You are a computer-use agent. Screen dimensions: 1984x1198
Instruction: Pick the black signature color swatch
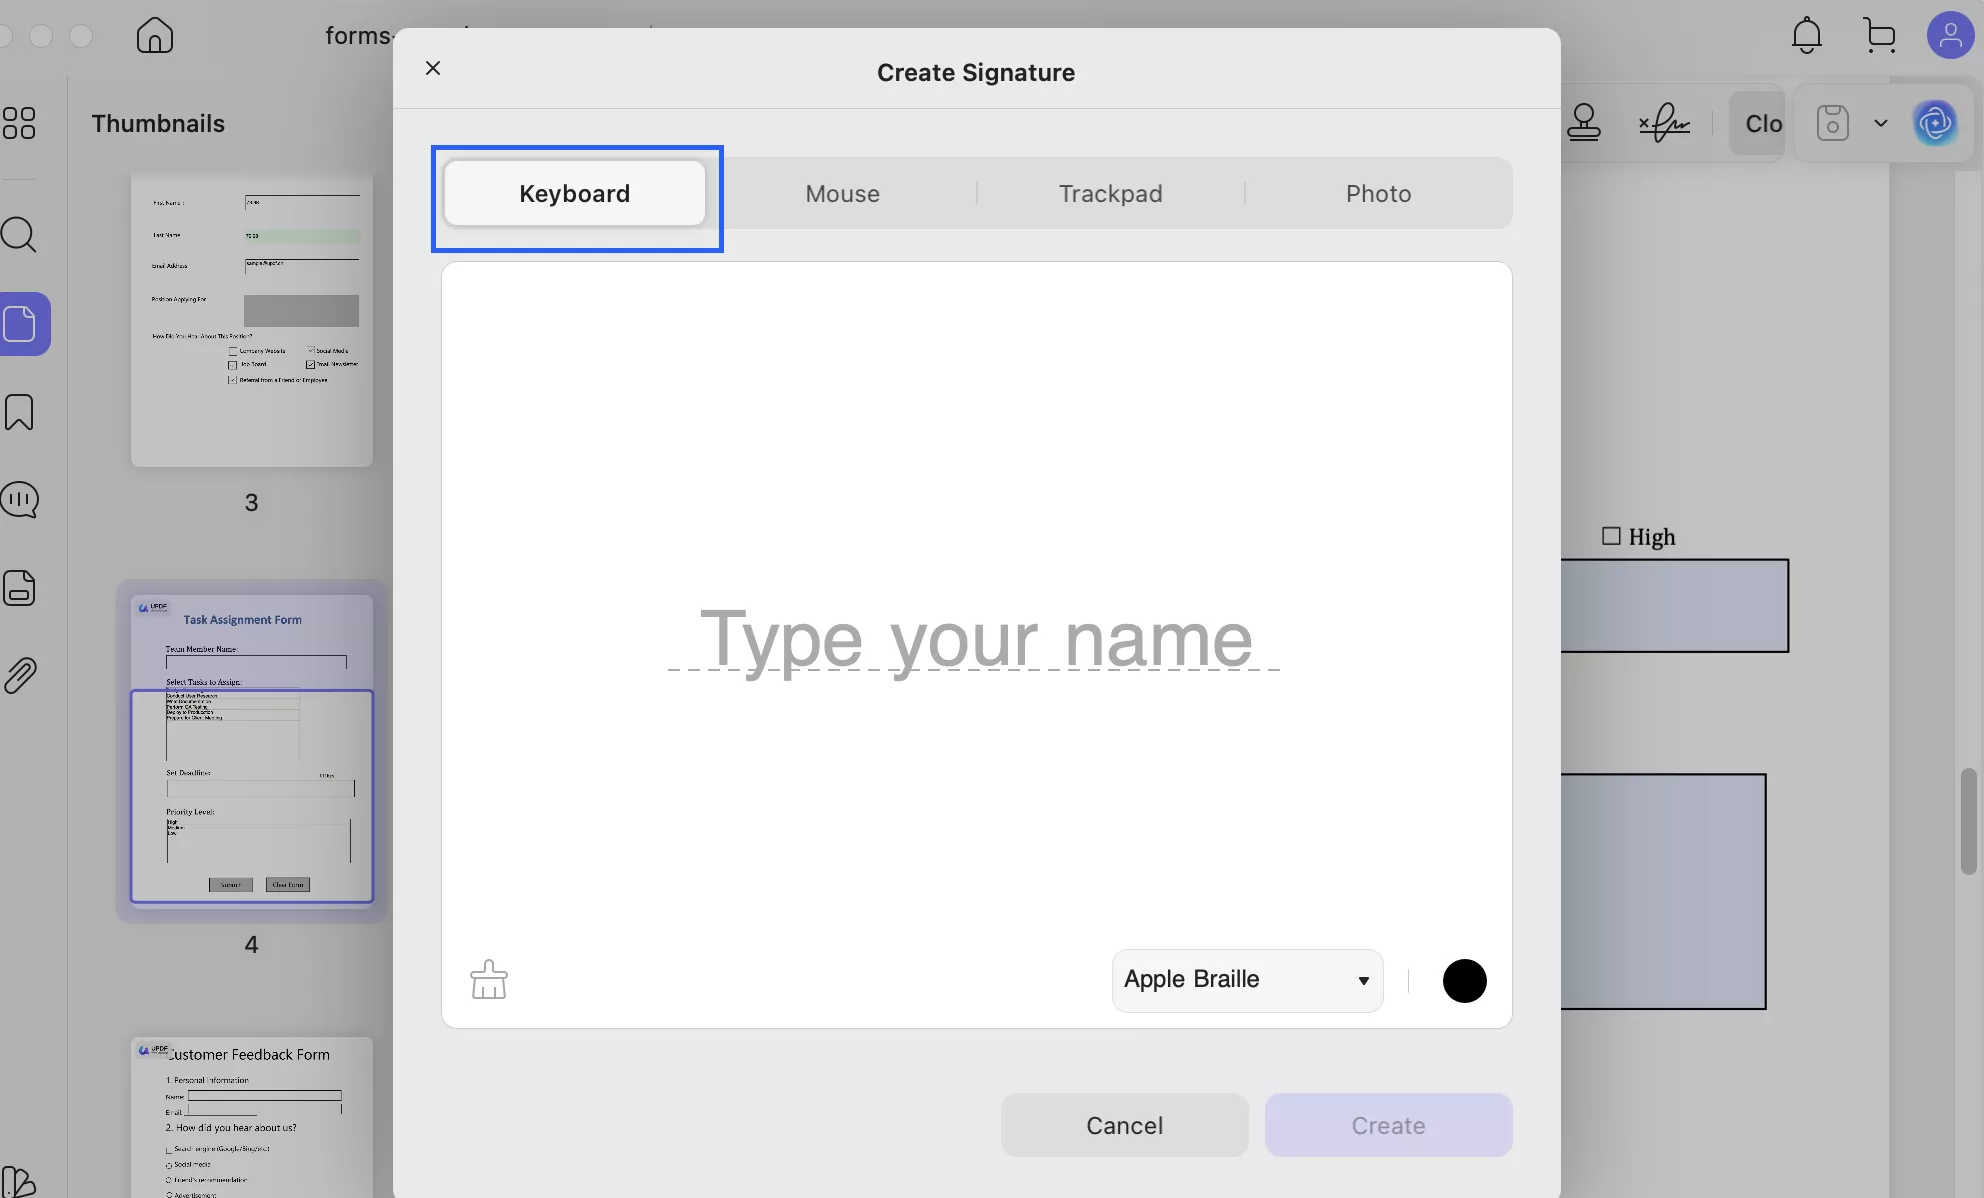point(1464,981)
